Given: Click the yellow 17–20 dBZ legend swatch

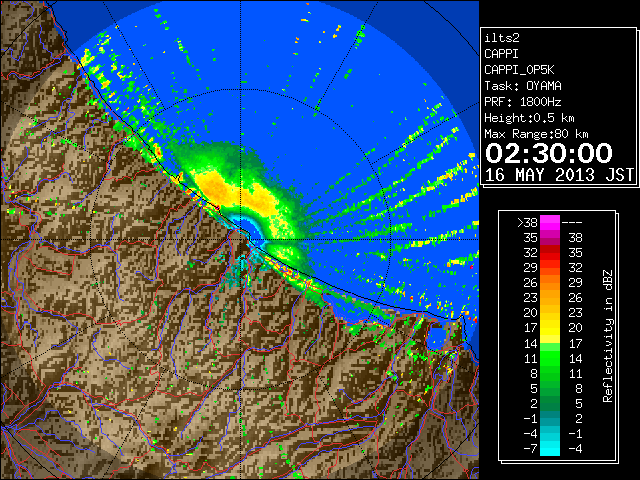Looking at the screenshot, I should (x=550, y=328).
